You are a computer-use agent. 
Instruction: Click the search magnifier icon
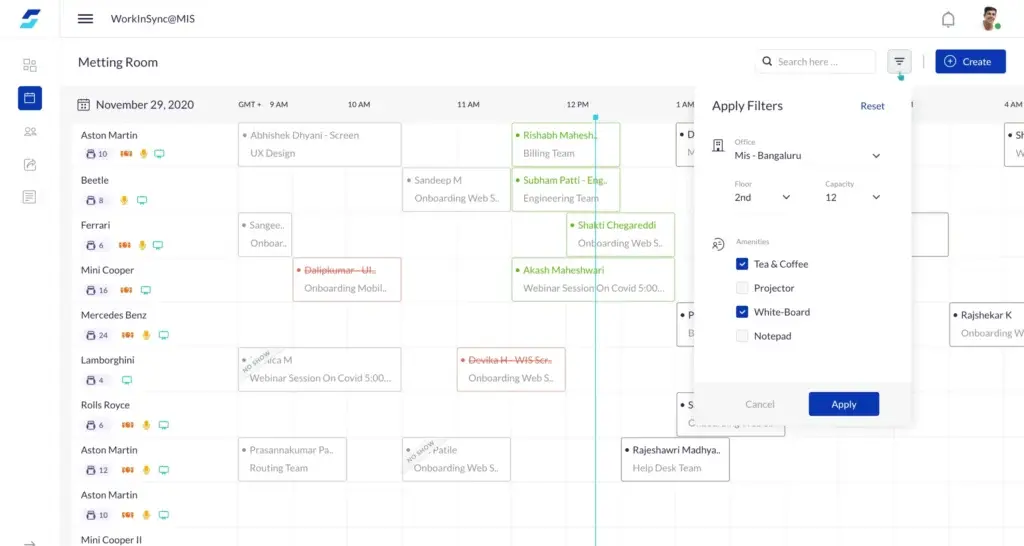[767, 61]
